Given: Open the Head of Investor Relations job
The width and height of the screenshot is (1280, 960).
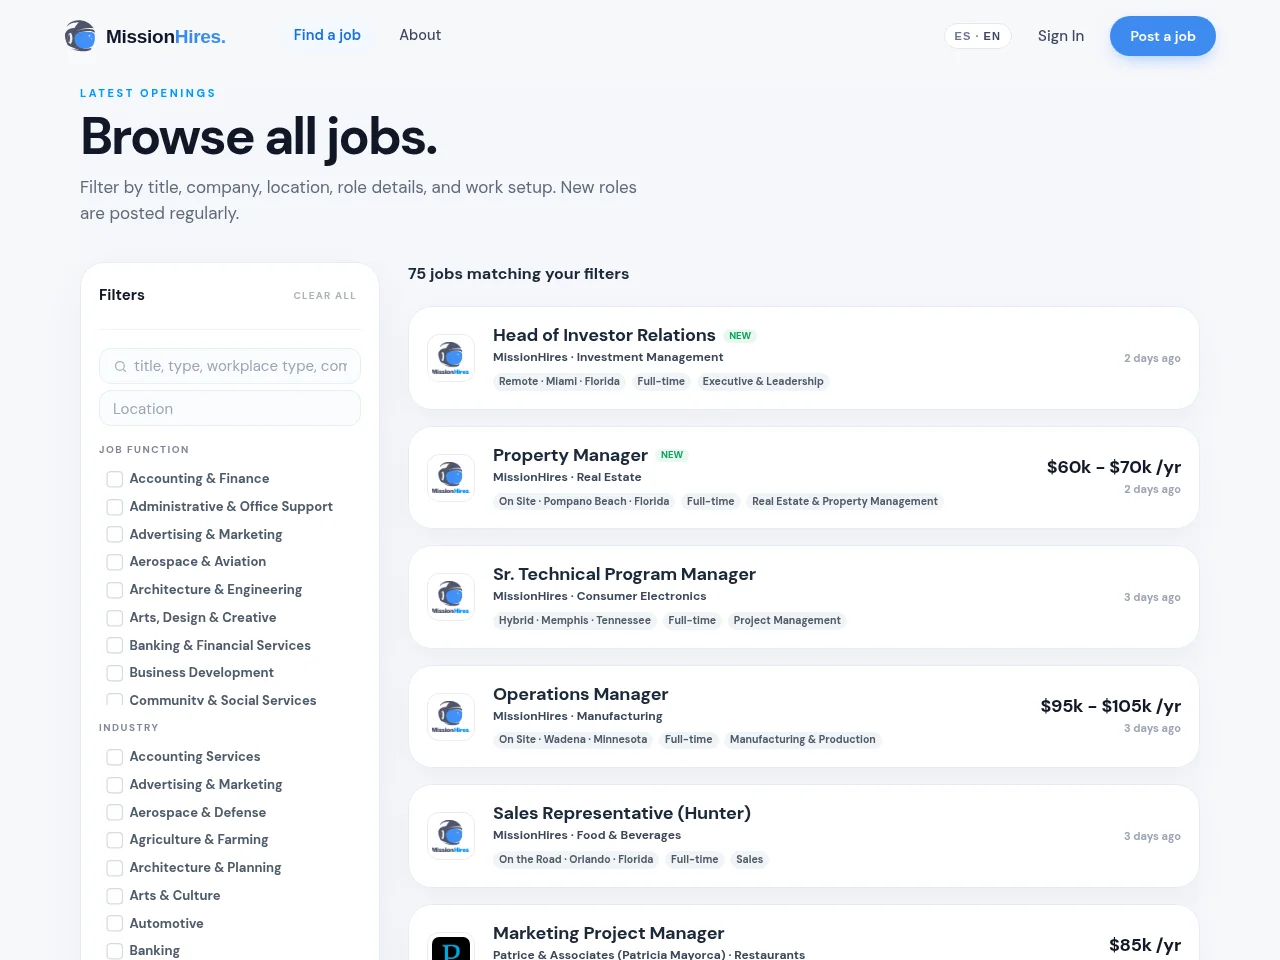Looking at the screenshot, I should coord(604,335).
